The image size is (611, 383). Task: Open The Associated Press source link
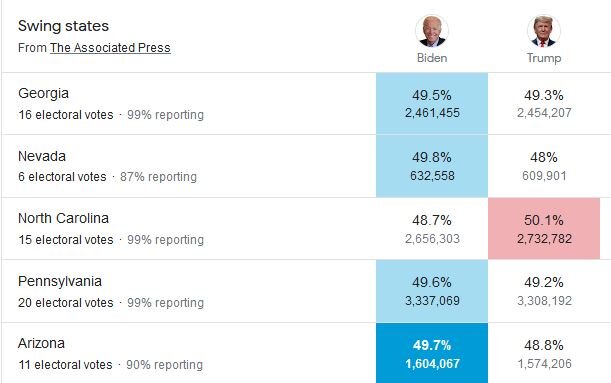click(x=110, y=48)
